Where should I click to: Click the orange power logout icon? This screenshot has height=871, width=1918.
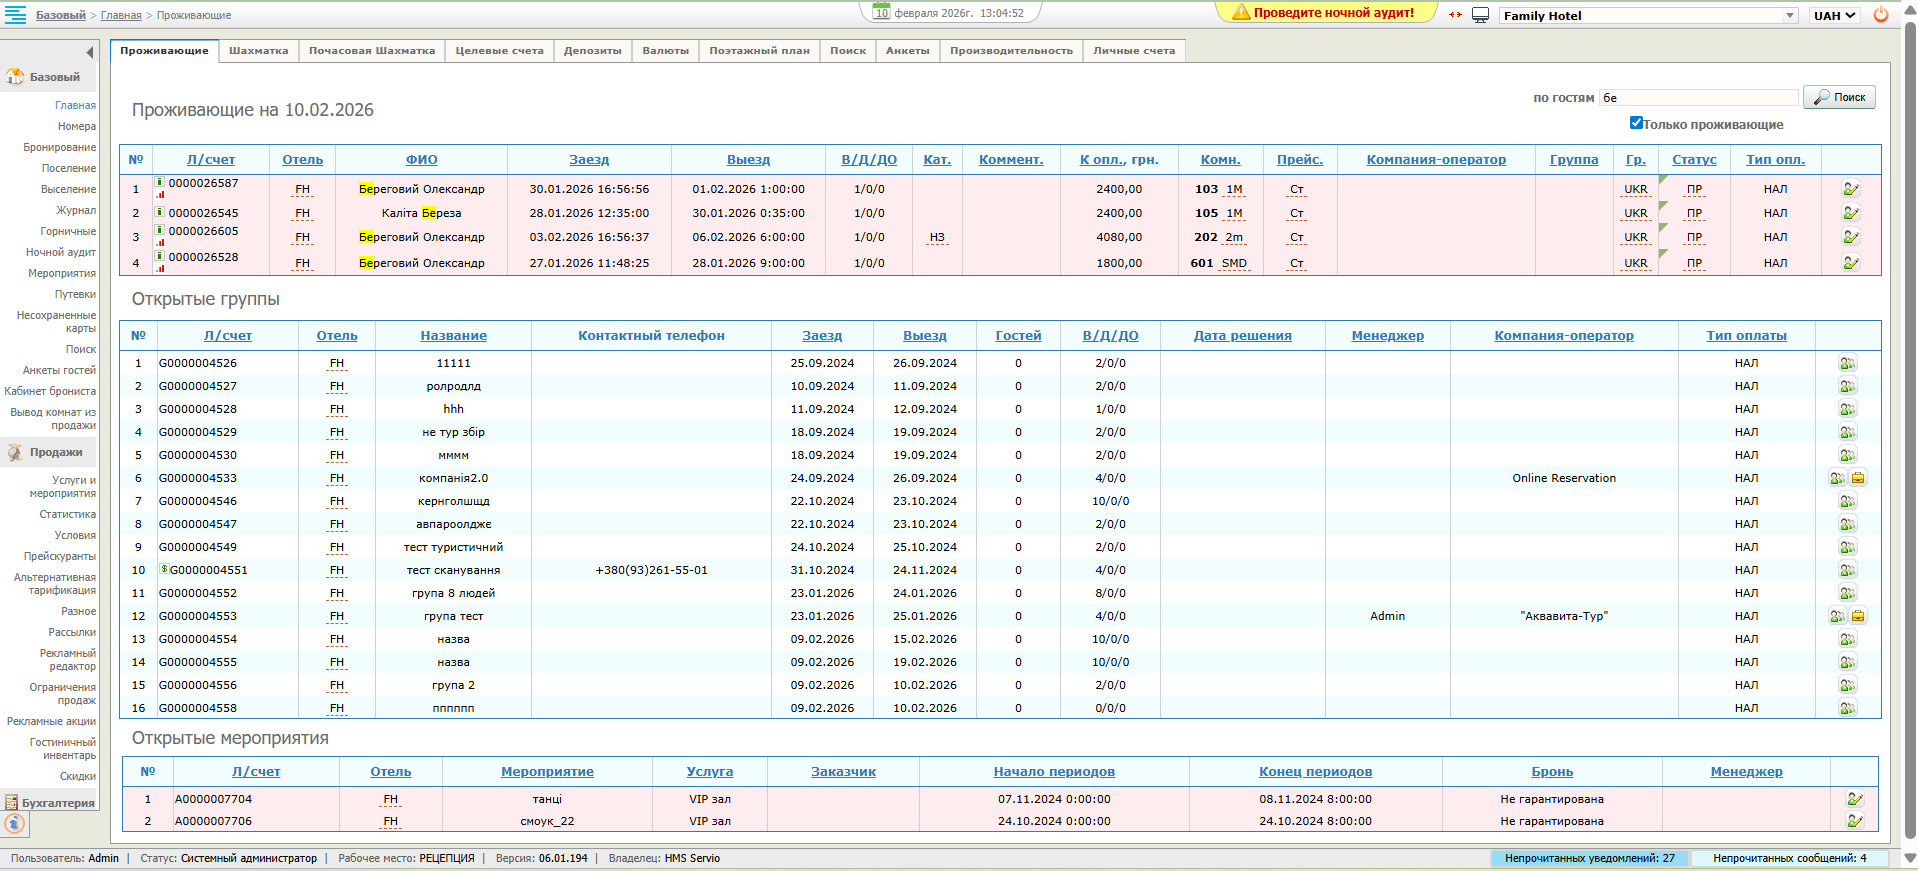1881,15
